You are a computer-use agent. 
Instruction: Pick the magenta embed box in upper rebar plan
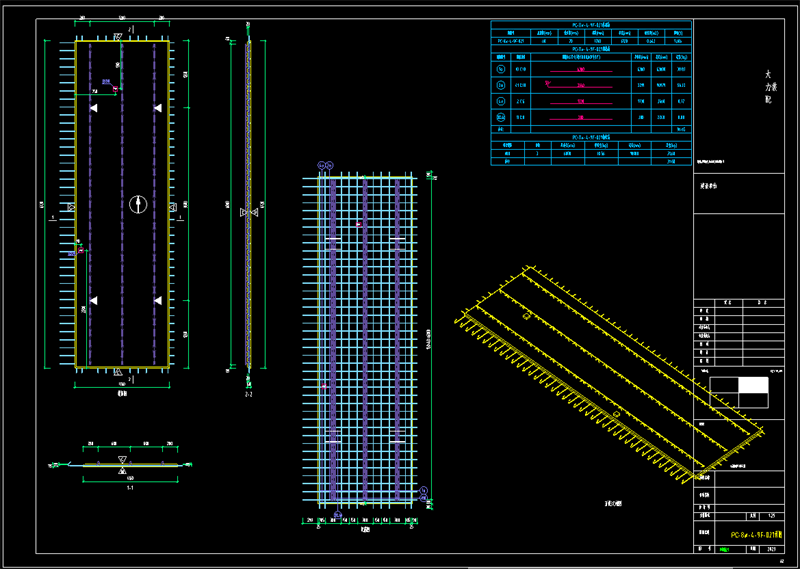click(359, 225)
